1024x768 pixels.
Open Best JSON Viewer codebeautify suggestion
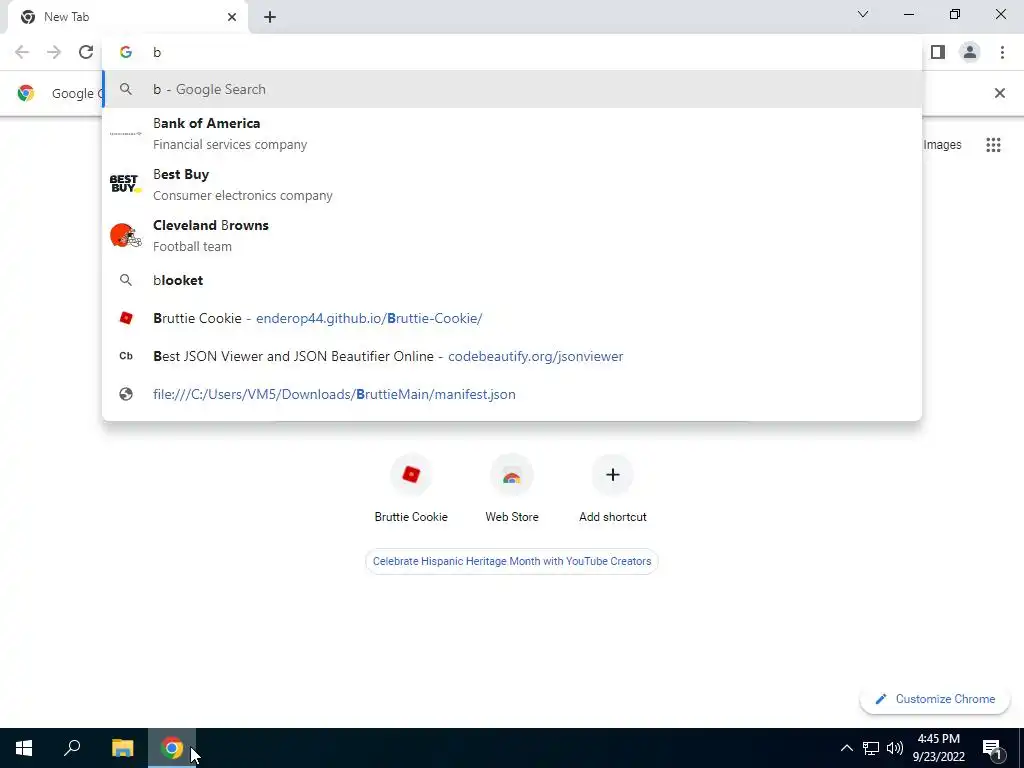click(513, 356)
